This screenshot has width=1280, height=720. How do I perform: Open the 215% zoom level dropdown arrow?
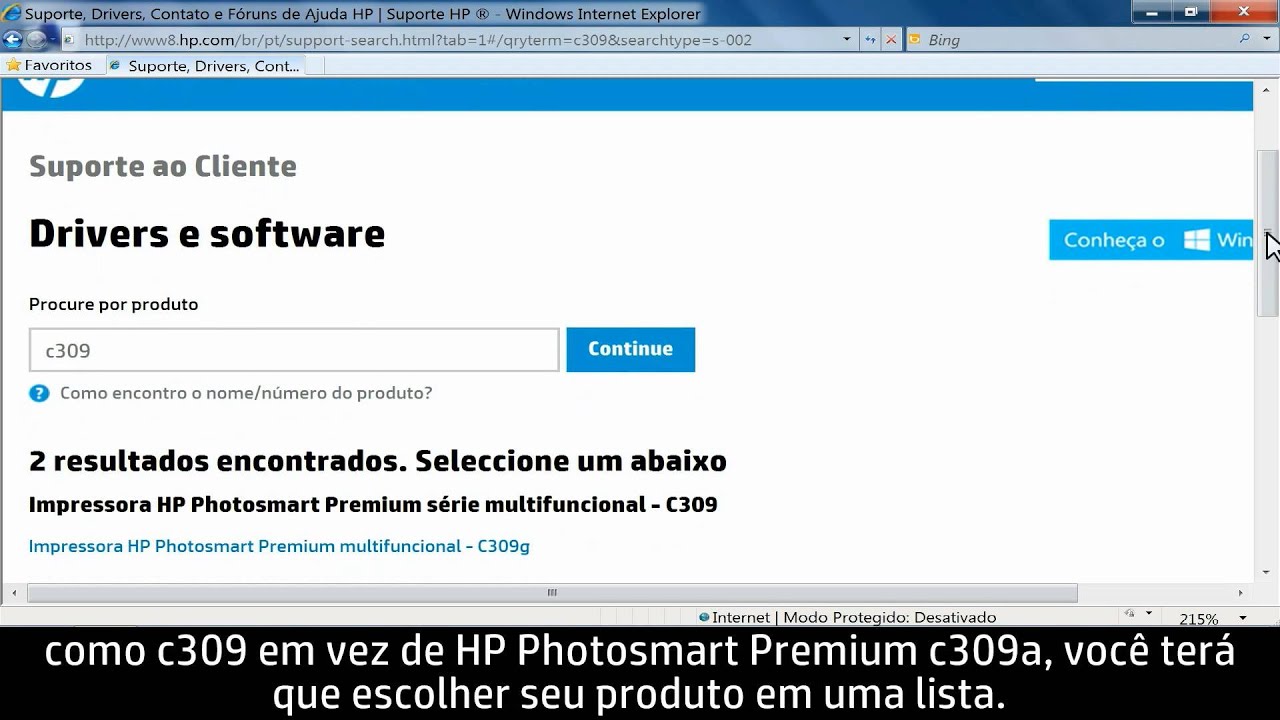tap(1243, 618)
